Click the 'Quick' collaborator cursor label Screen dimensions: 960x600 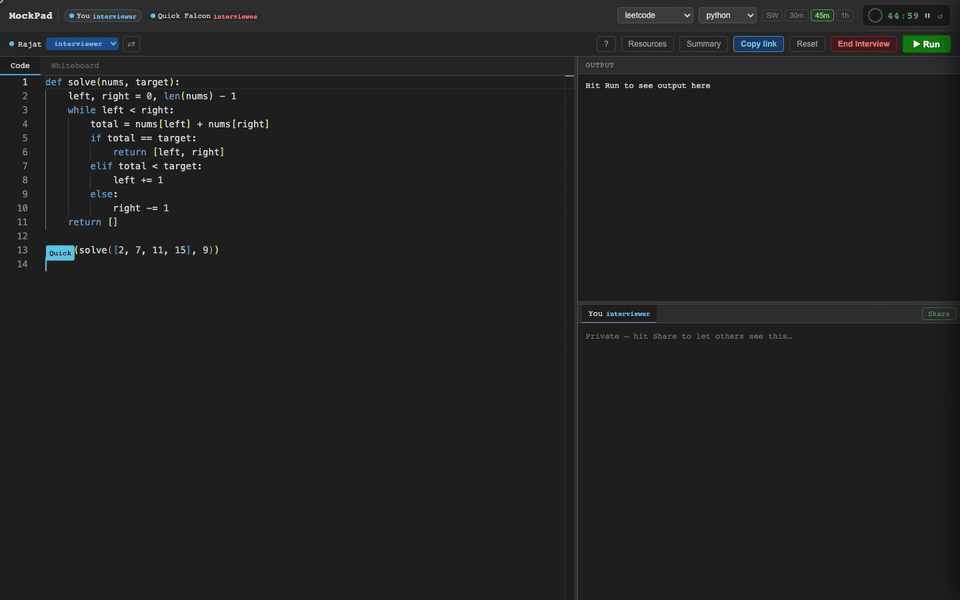pyautogui.click(x=60, y=253)
